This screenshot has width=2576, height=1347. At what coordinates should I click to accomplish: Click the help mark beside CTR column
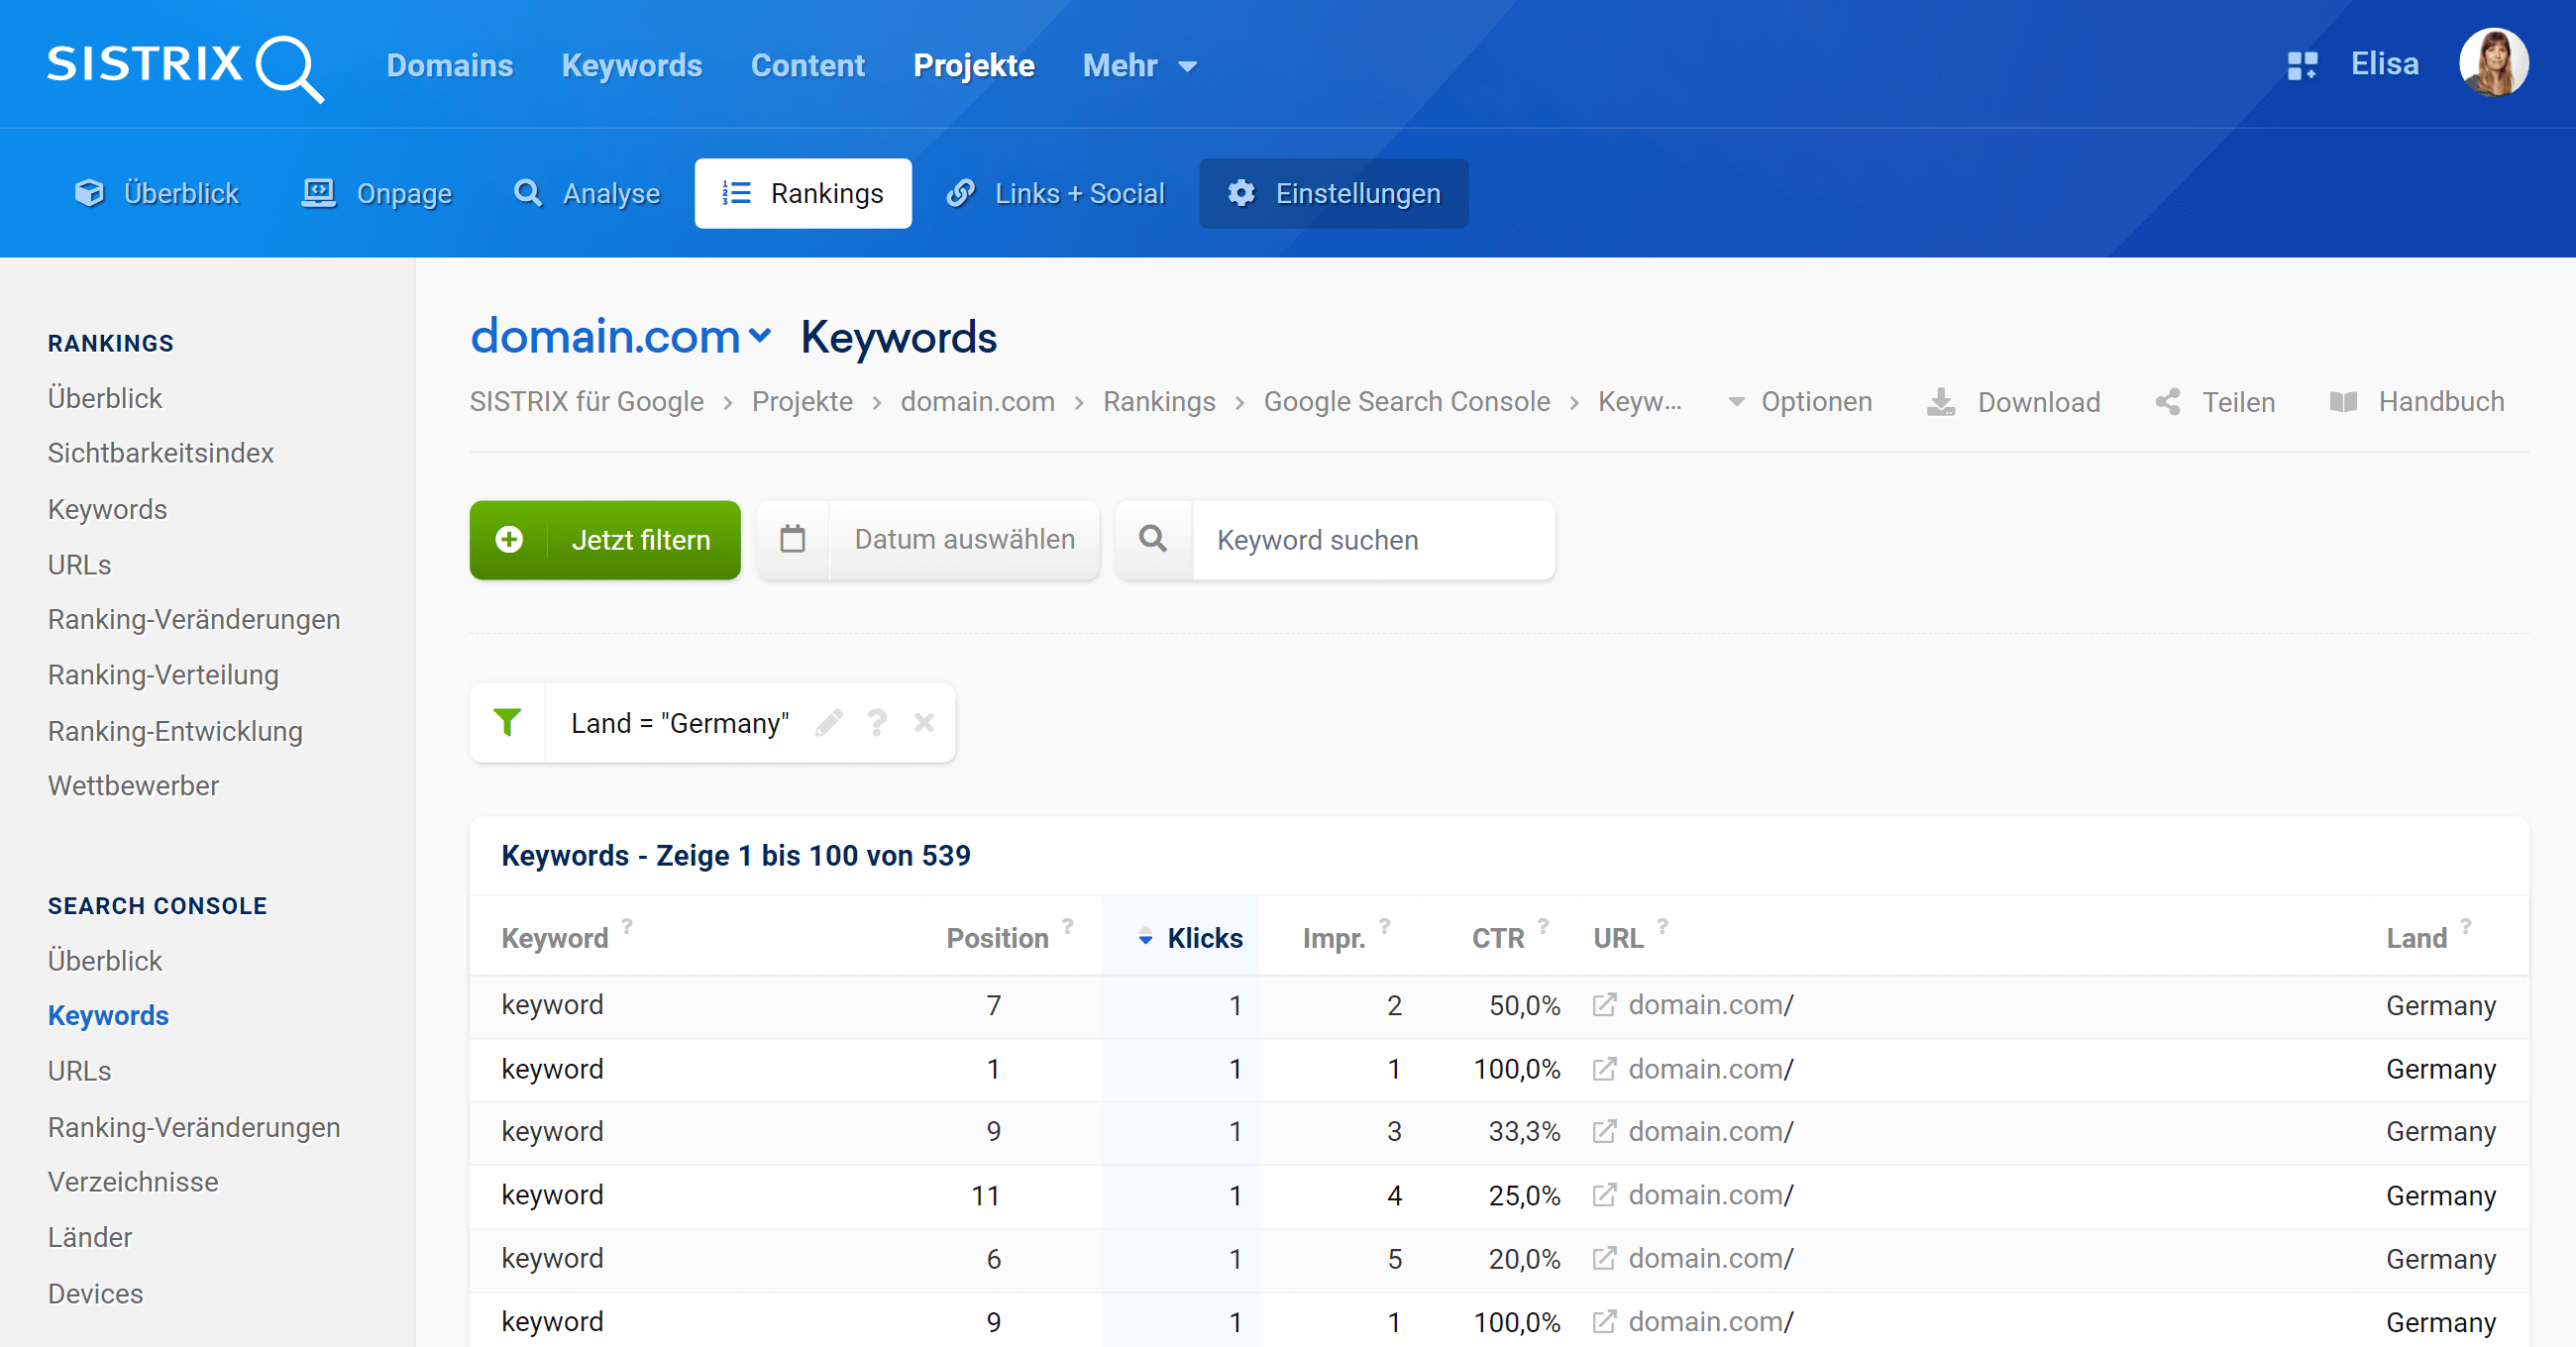1544,926
